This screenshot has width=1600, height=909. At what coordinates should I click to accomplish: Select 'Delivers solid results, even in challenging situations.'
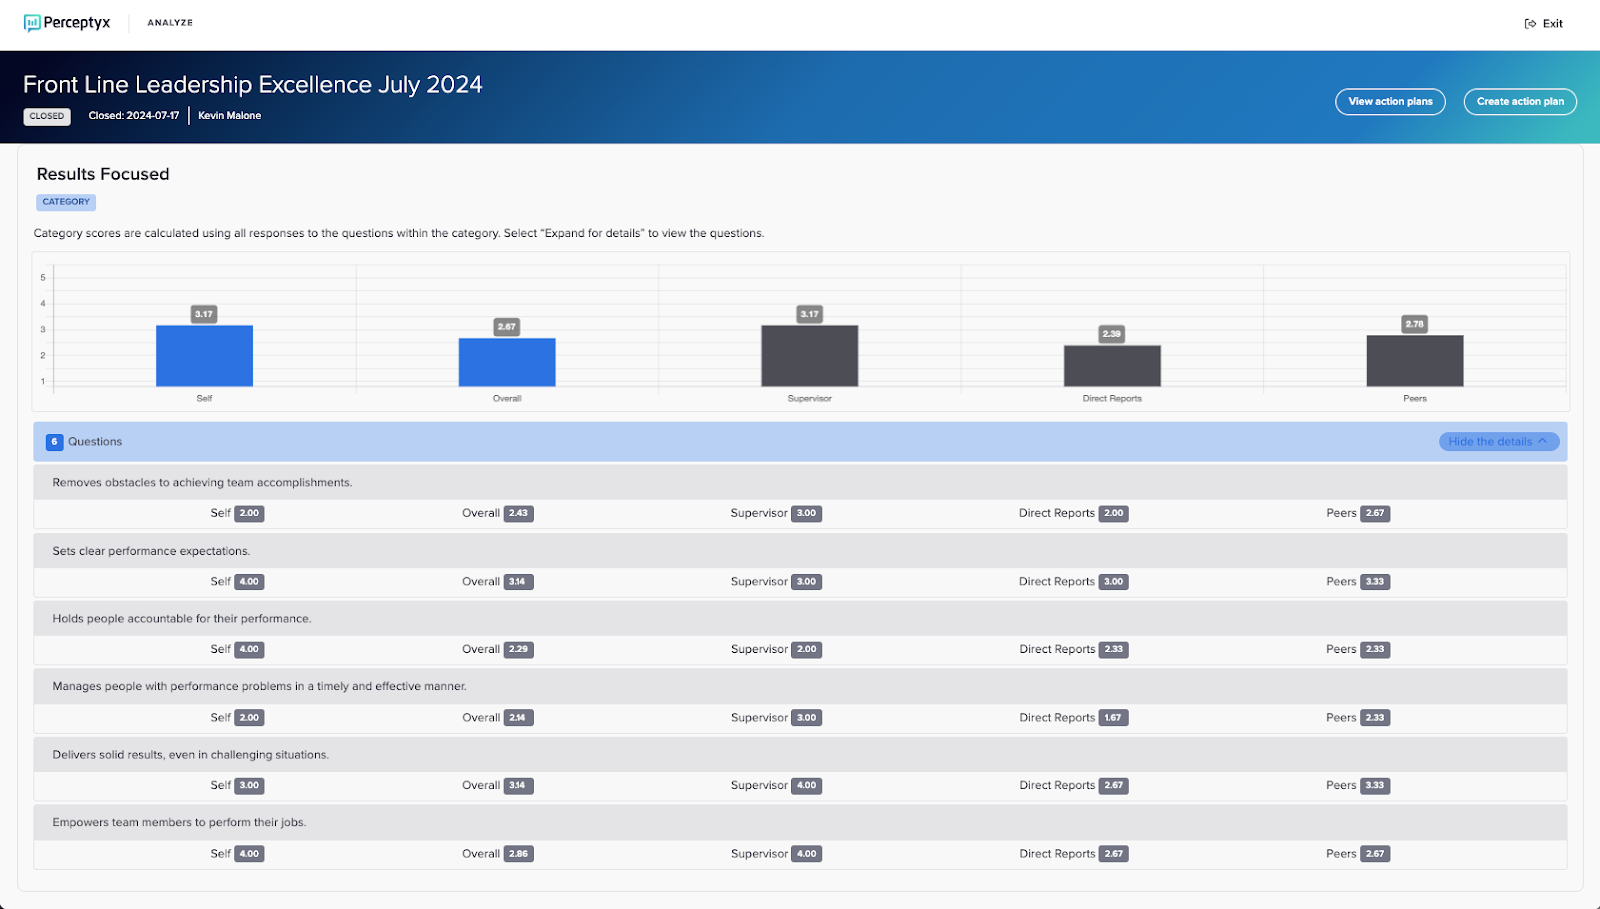(800, 755)
